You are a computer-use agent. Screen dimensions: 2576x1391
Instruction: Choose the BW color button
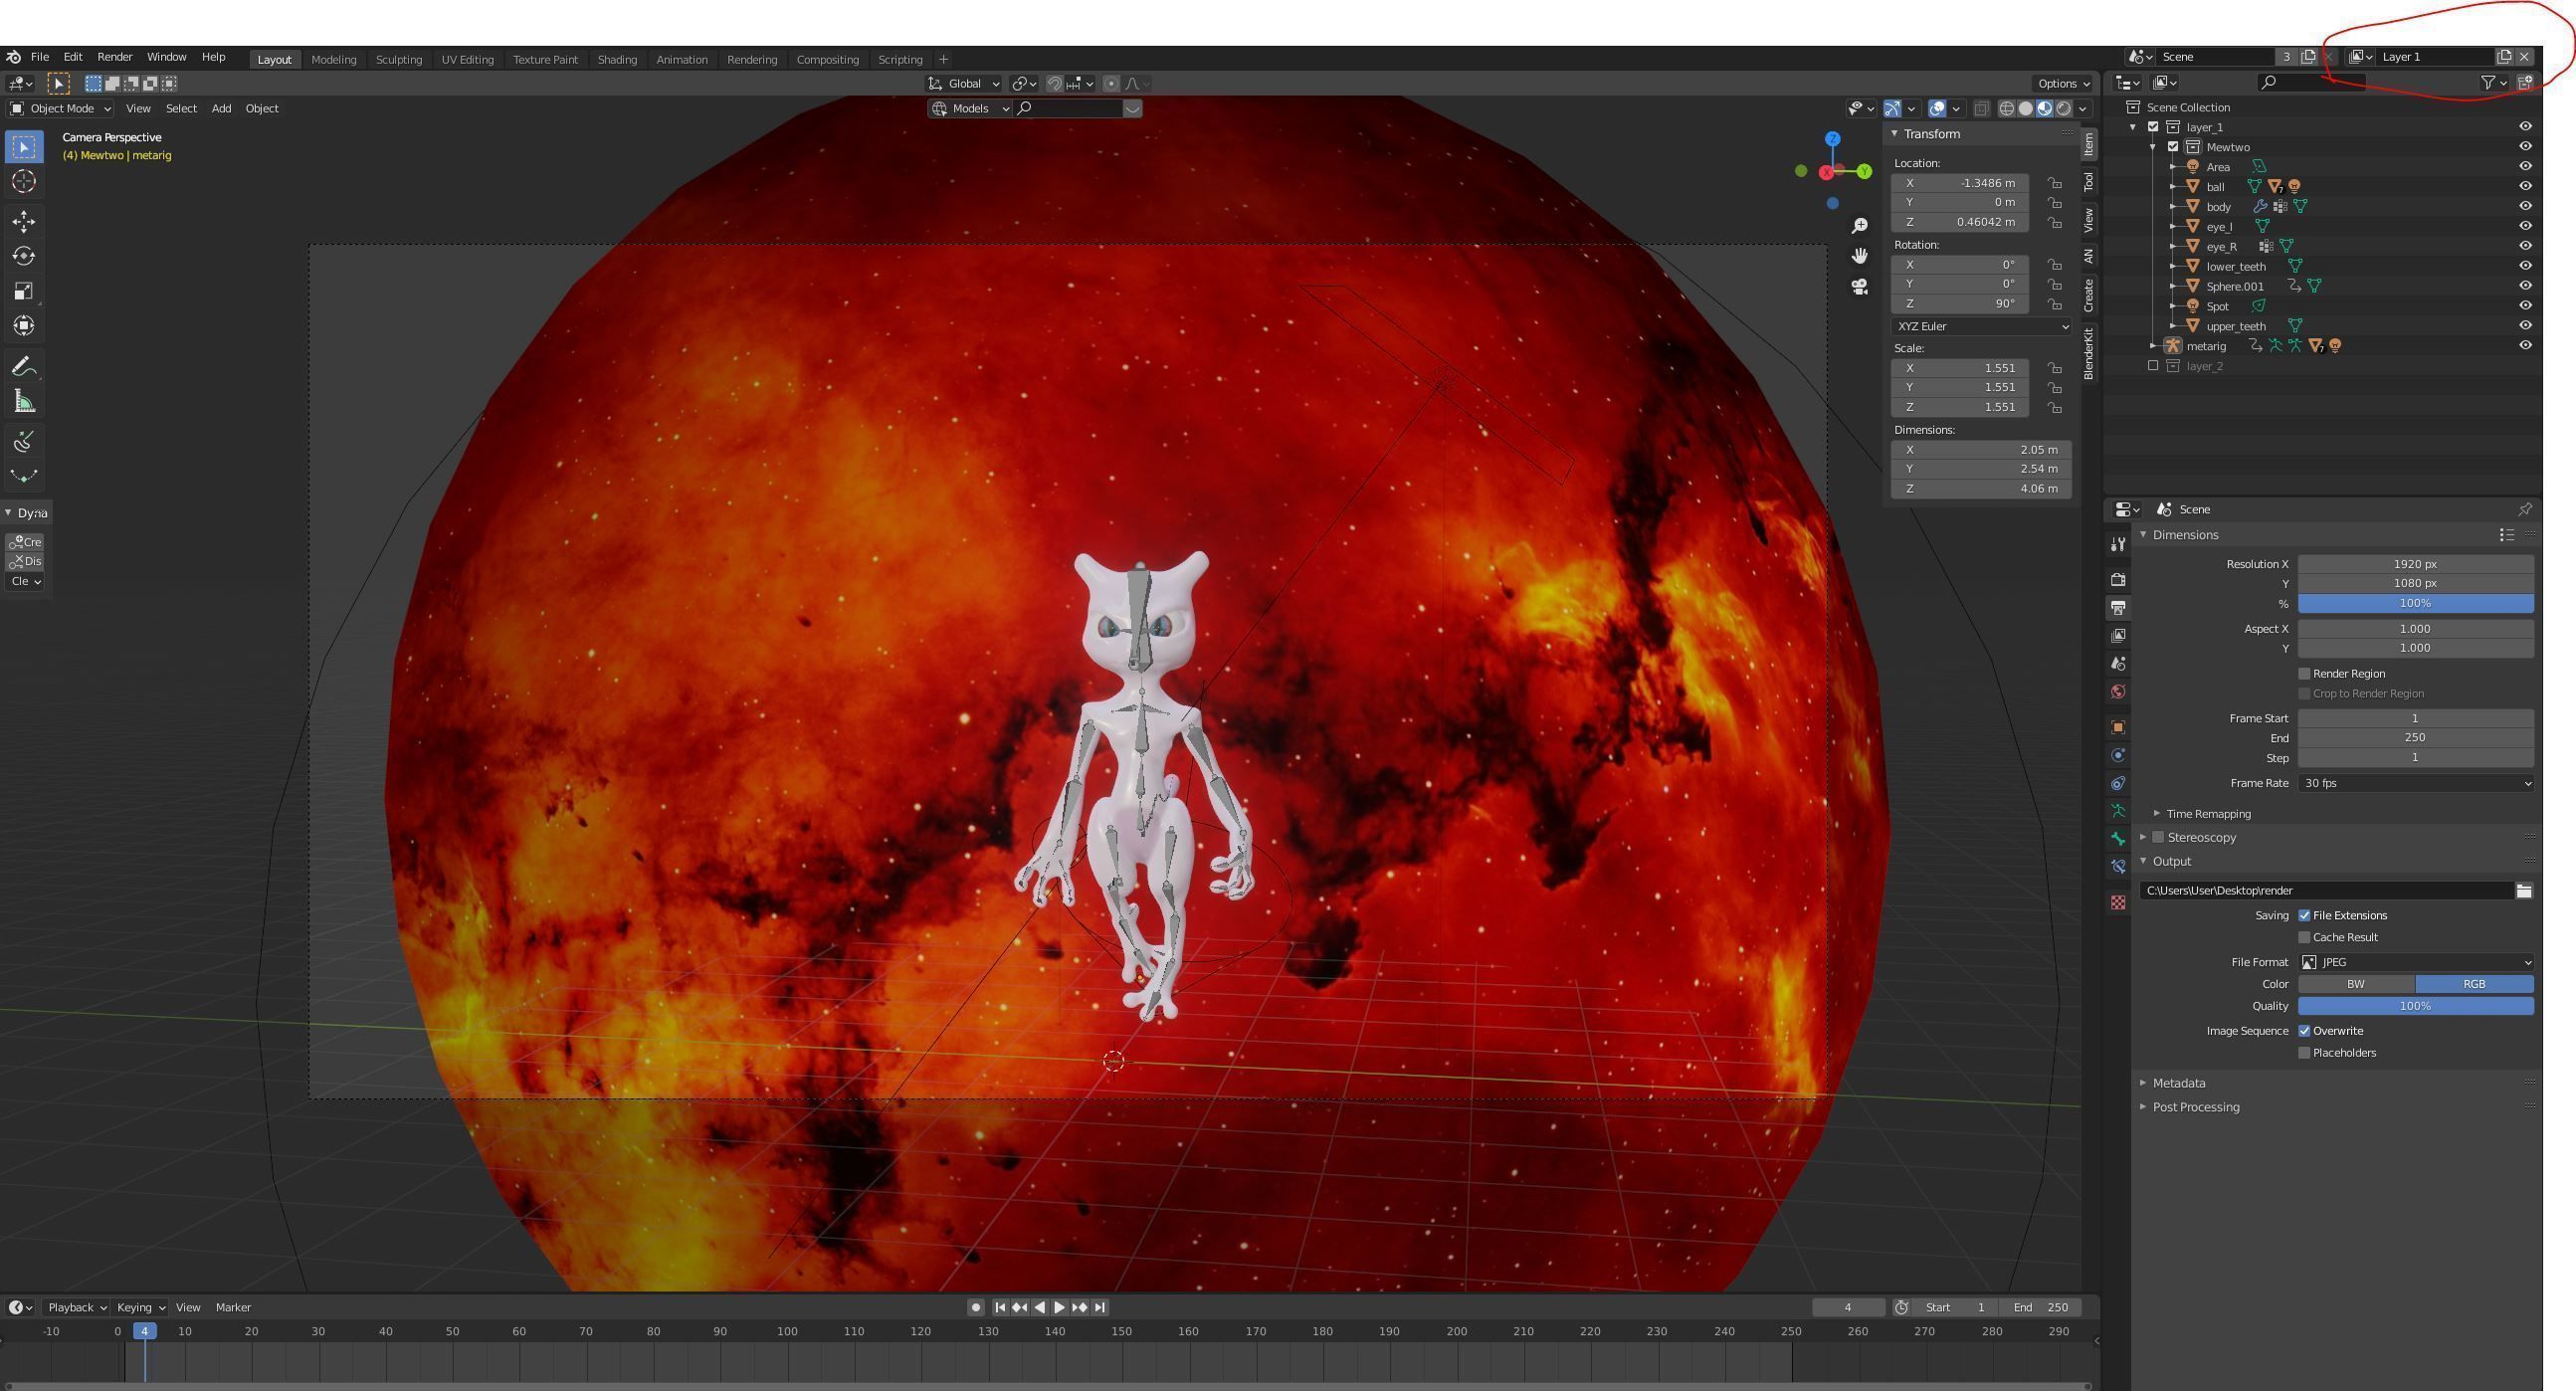coord(2355,984)
